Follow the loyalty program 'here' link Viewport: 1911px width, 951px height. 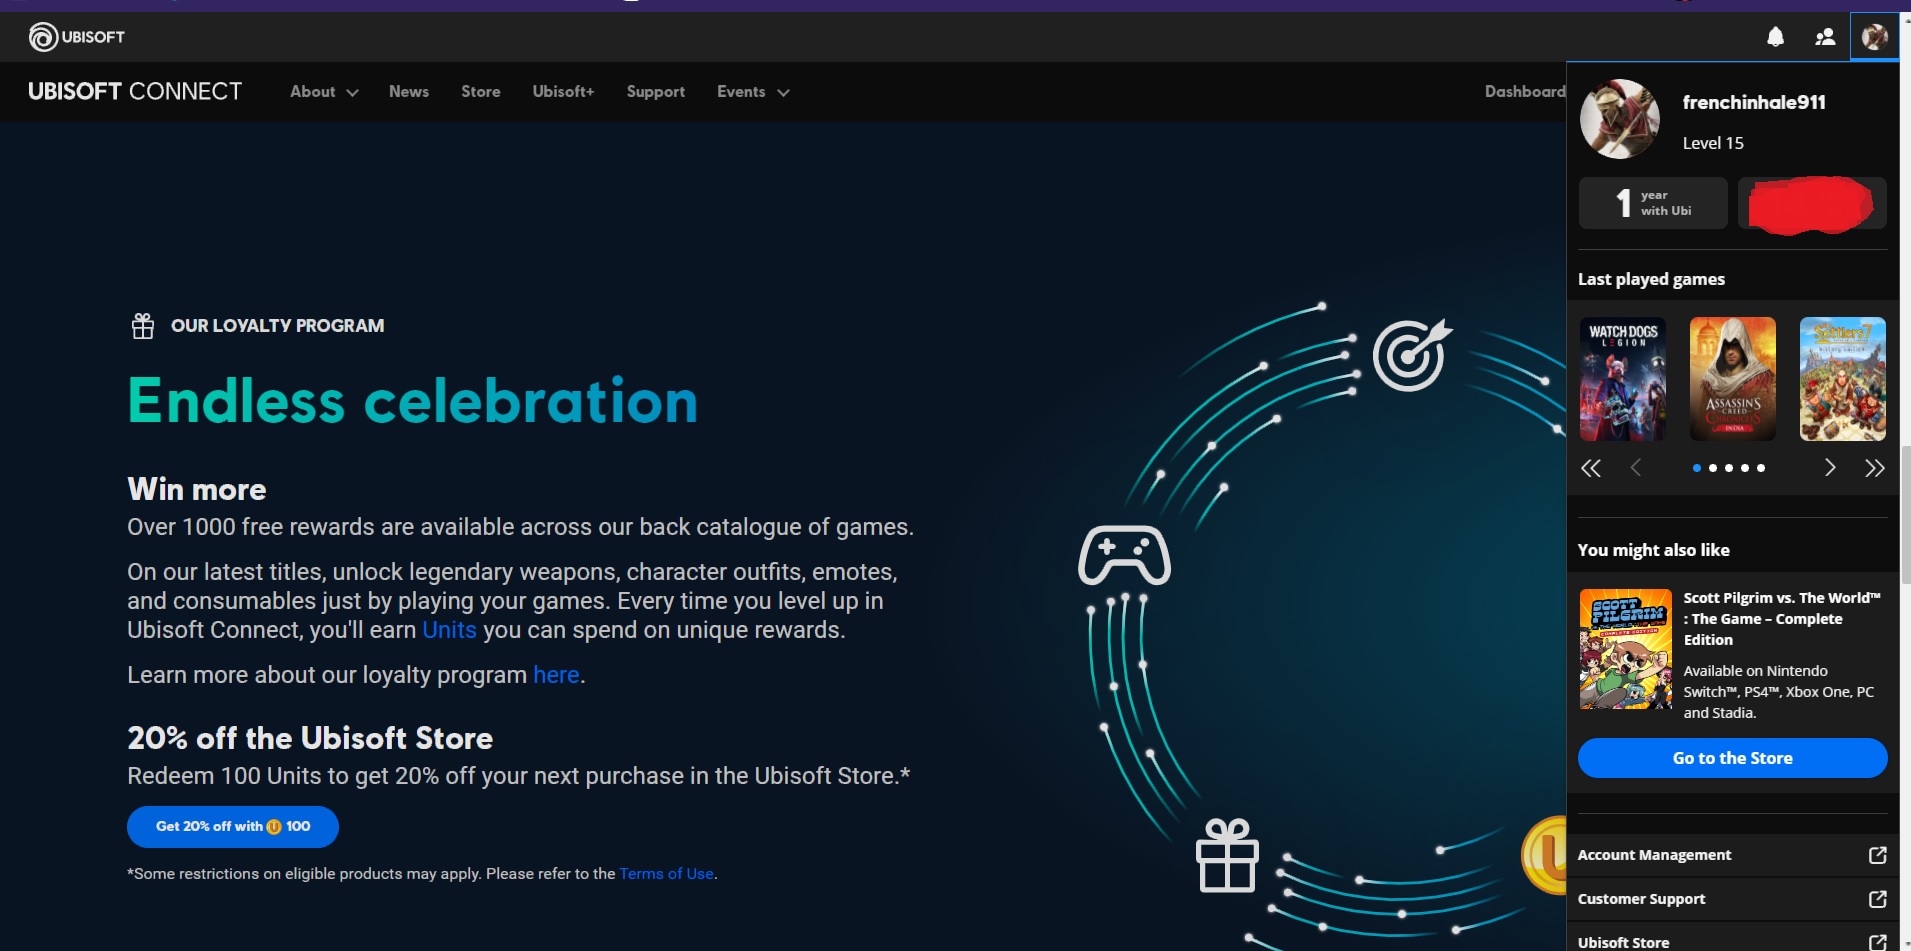[x=556, y=675]
